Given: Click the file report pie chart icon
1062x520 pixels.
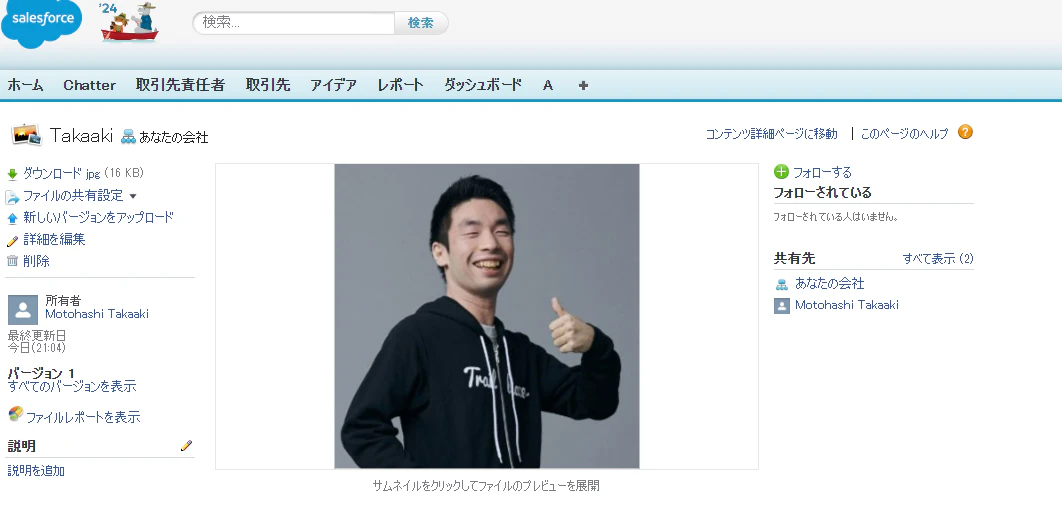Looking at the screenshot, I should coord(15,414).
